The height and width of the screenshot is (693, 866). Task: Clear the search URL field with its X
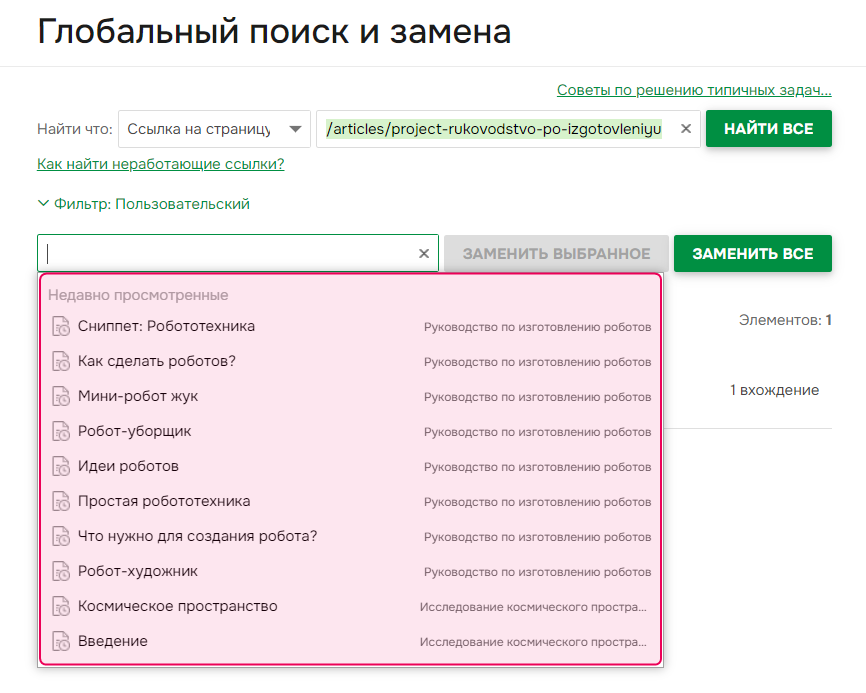pyautogui.click(x=685, y=128)
